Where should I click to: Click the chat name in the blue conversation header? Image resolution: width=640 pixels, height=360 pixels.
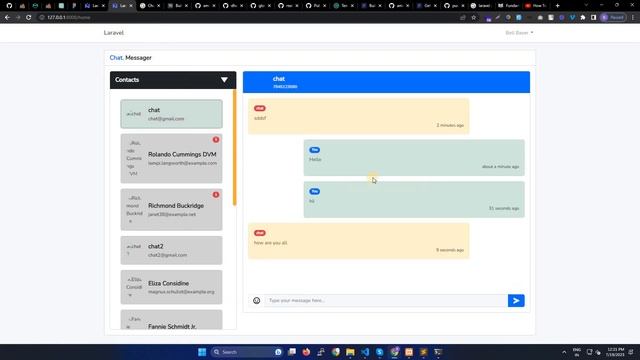[x=279, y=79]
